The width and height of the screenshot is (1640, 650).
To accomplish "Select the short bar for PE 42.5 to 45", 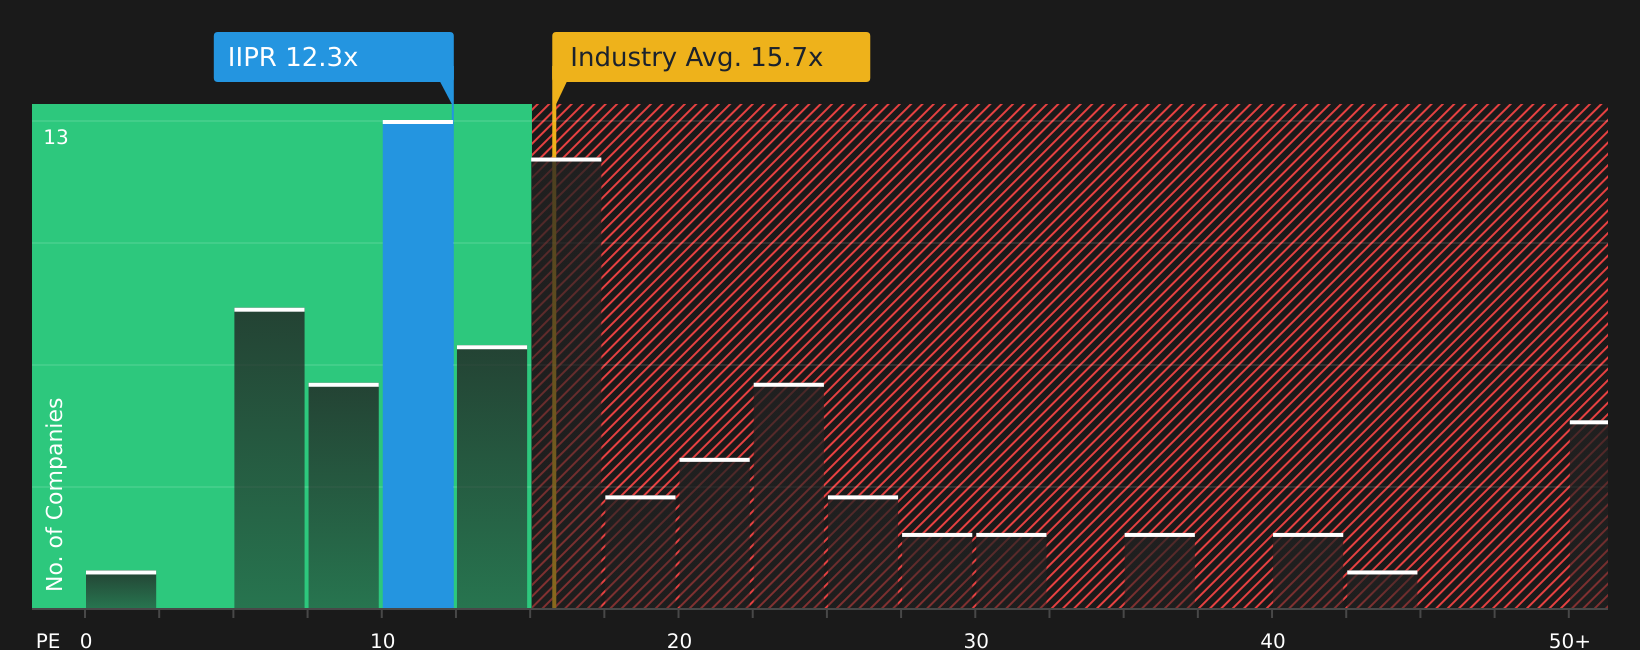I will 1382,590.
